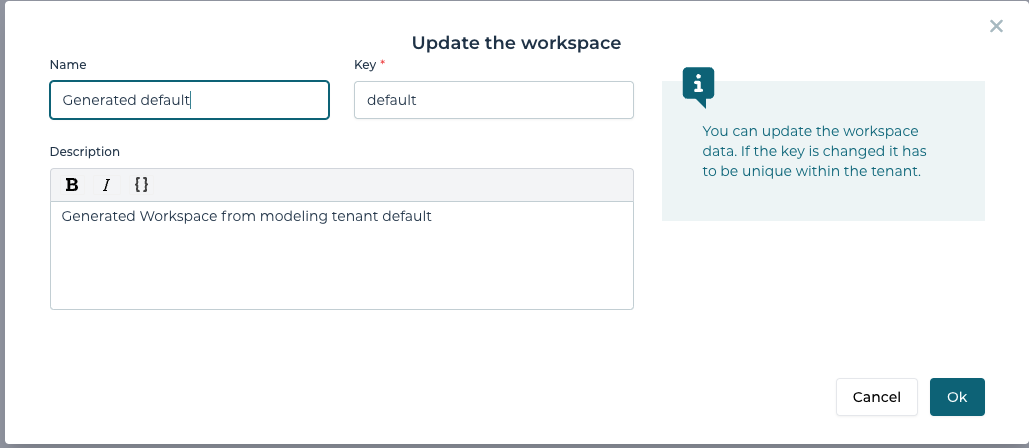Click the red required asterisk beside Key
Image resolution: width=1029 pixels, height=448 pixels.
pos(382,64)
